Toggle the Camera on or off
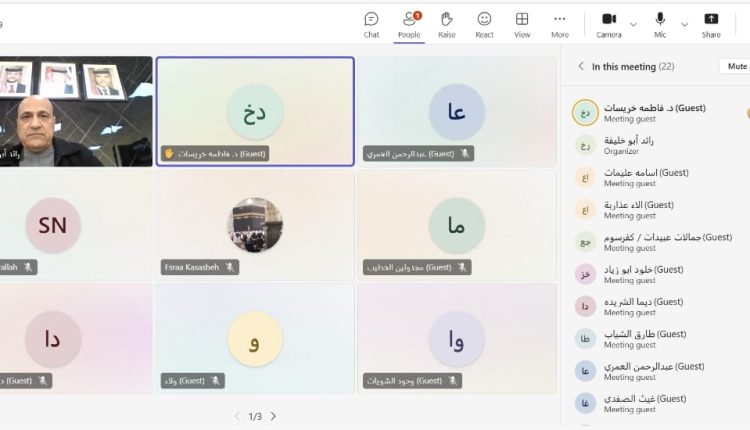 [x=609, y=24]
